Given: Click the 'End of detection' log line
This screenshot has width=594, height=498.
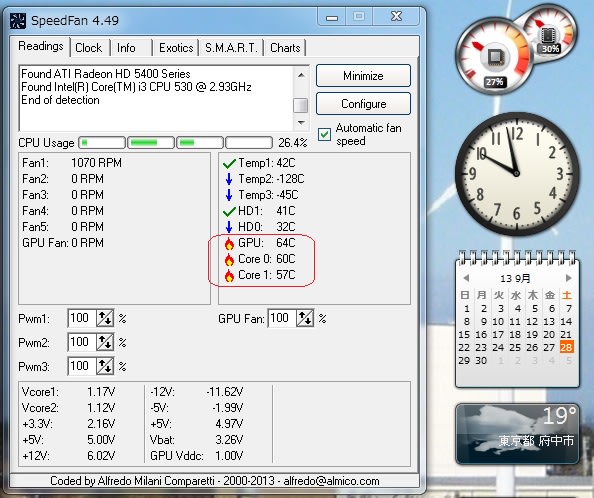Looking at the screenshot, I should 60,100.
